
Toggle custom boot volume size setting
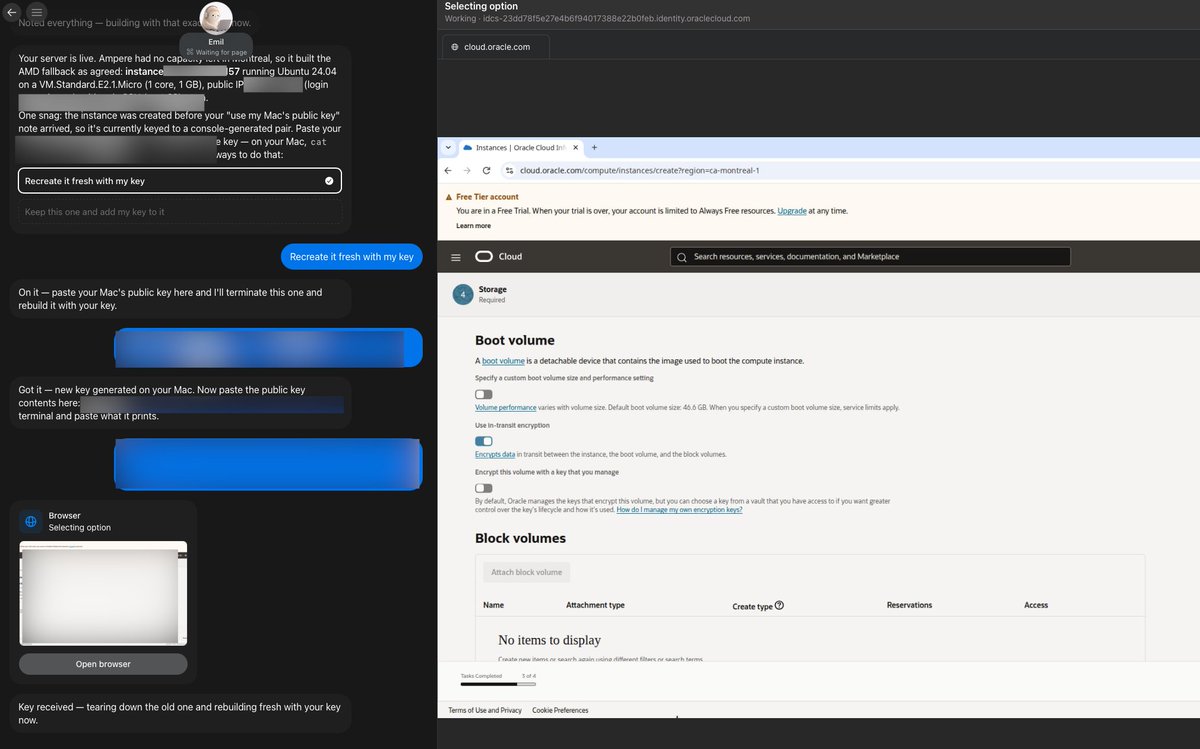(484, 394)
